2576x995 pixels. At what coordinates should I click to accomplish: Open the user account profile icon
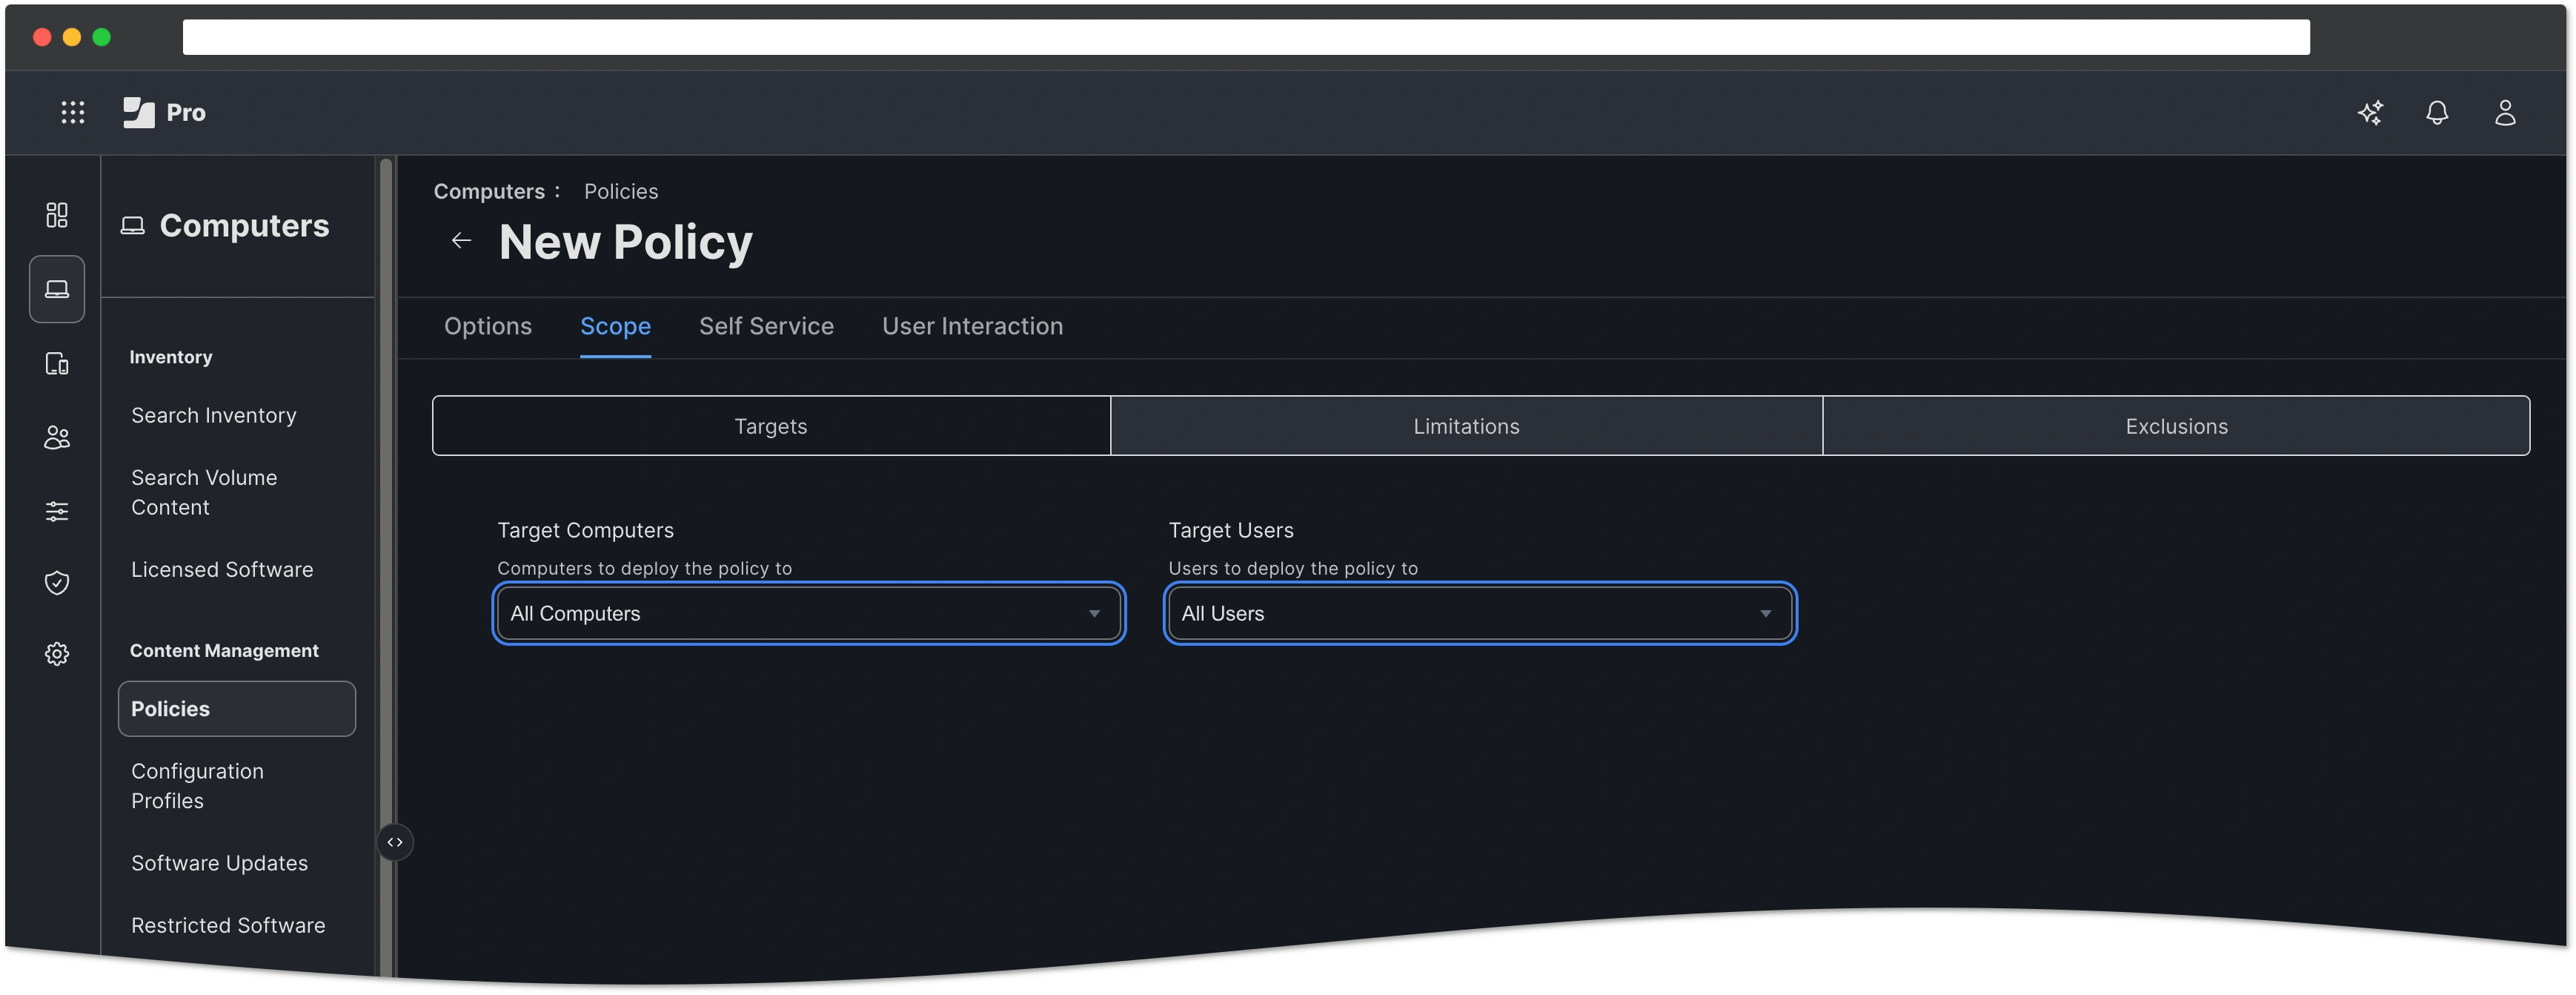click(2504, 112)
